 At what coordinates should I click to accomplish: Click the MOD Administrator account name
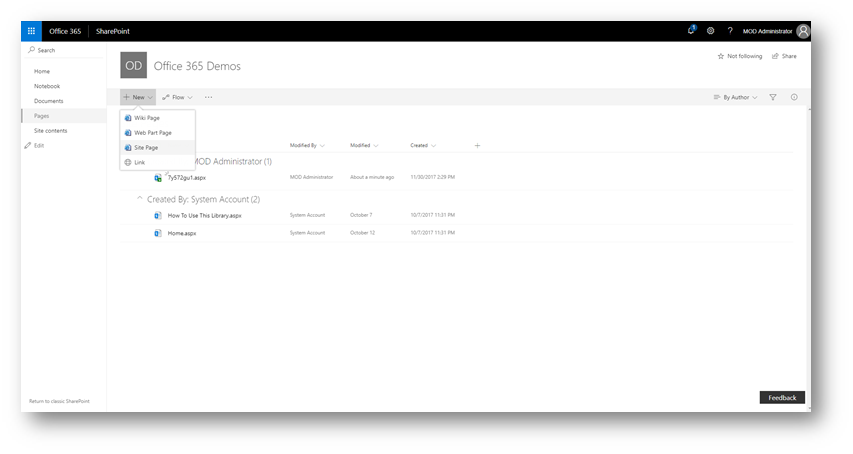768,31
